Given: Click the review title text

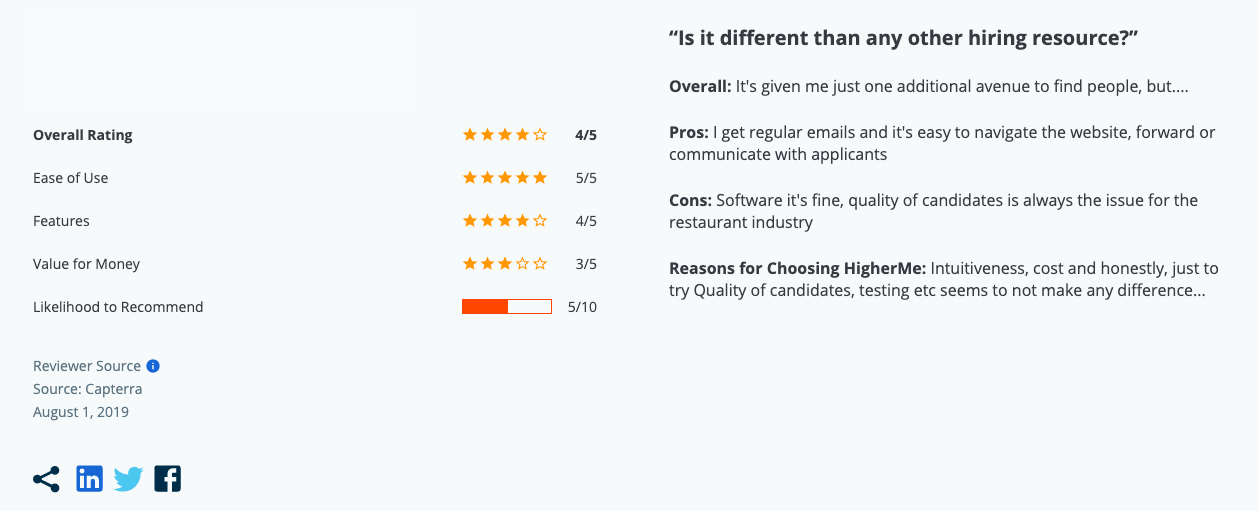Looking at the screenshot, I should [x=905, y=38].
